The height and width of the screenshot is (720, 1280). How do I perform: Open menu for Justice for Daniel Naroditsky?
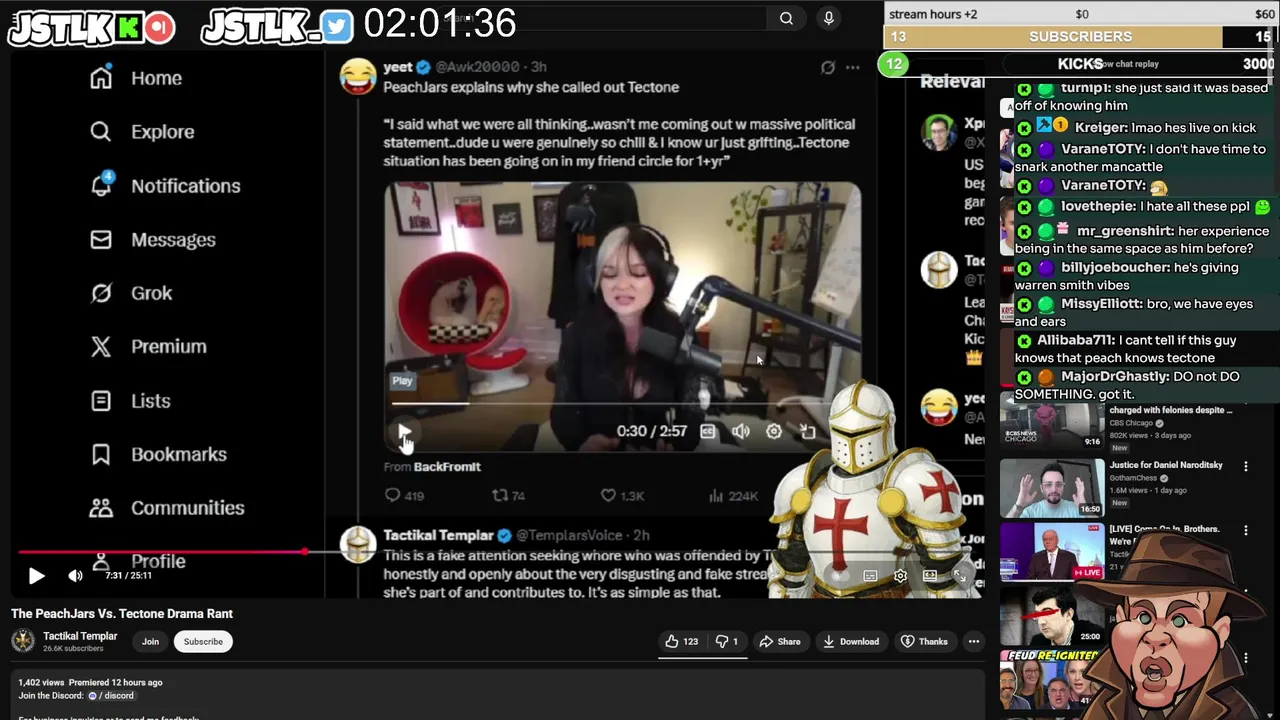point(1246,467)
